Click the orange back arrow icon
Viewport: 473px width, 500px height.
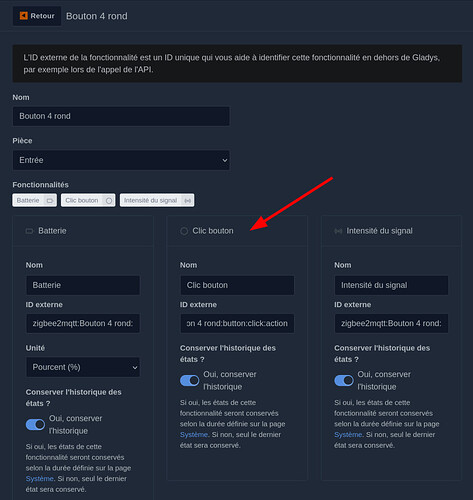pyautogui.click(x=24, y=16)
